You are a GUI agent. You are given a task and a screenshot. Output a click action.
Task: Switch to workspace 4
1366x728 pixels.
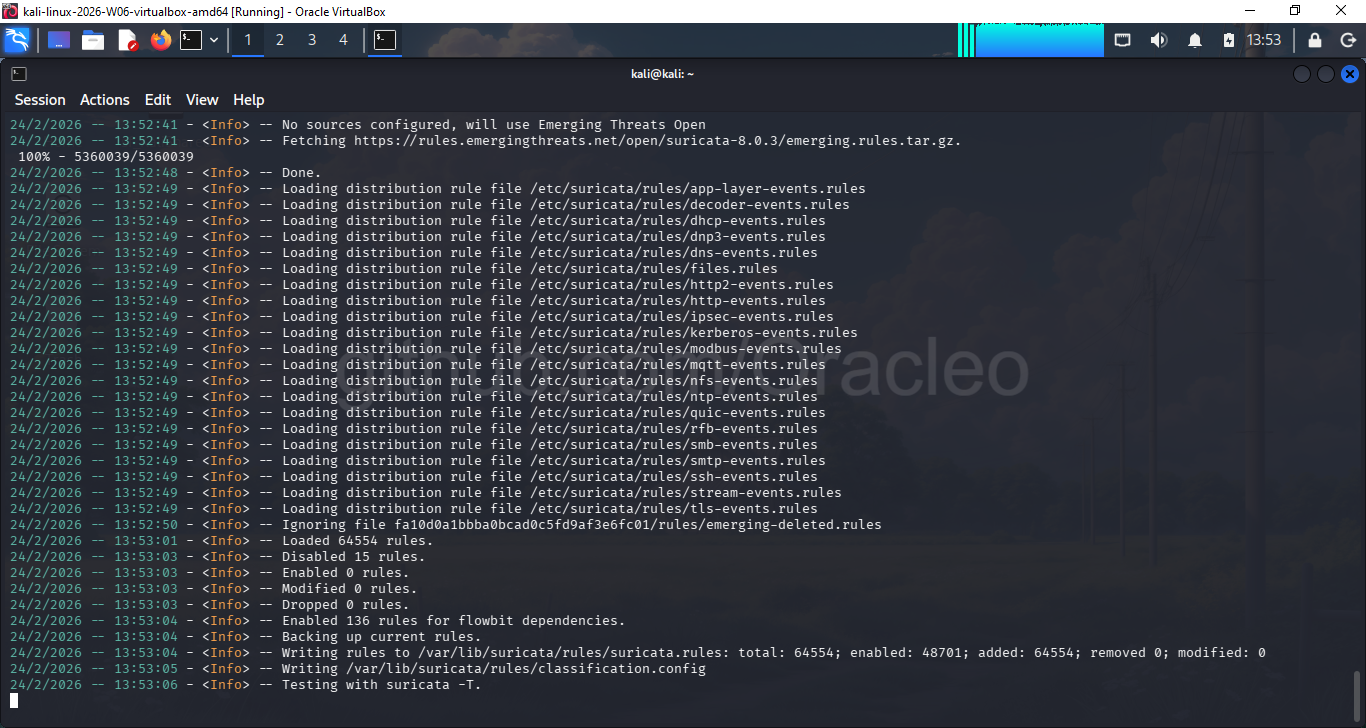pos(344,40)
